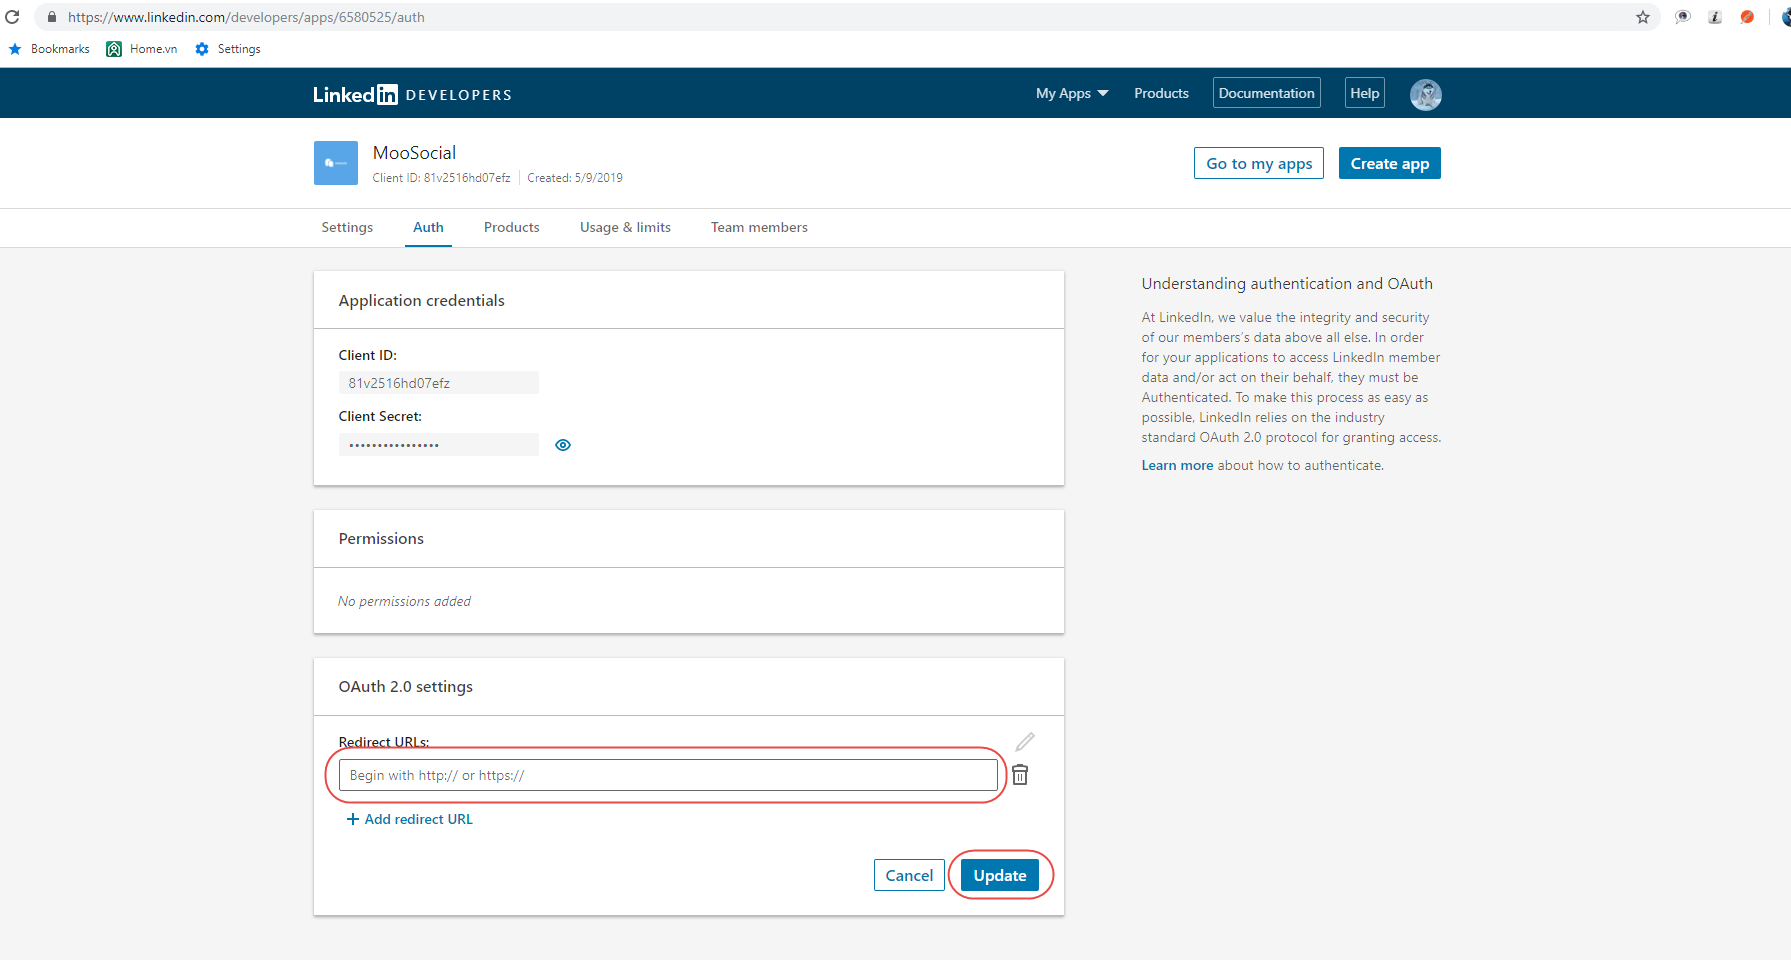
Task: Focus the Redirect URL input field
Action: 668,775
